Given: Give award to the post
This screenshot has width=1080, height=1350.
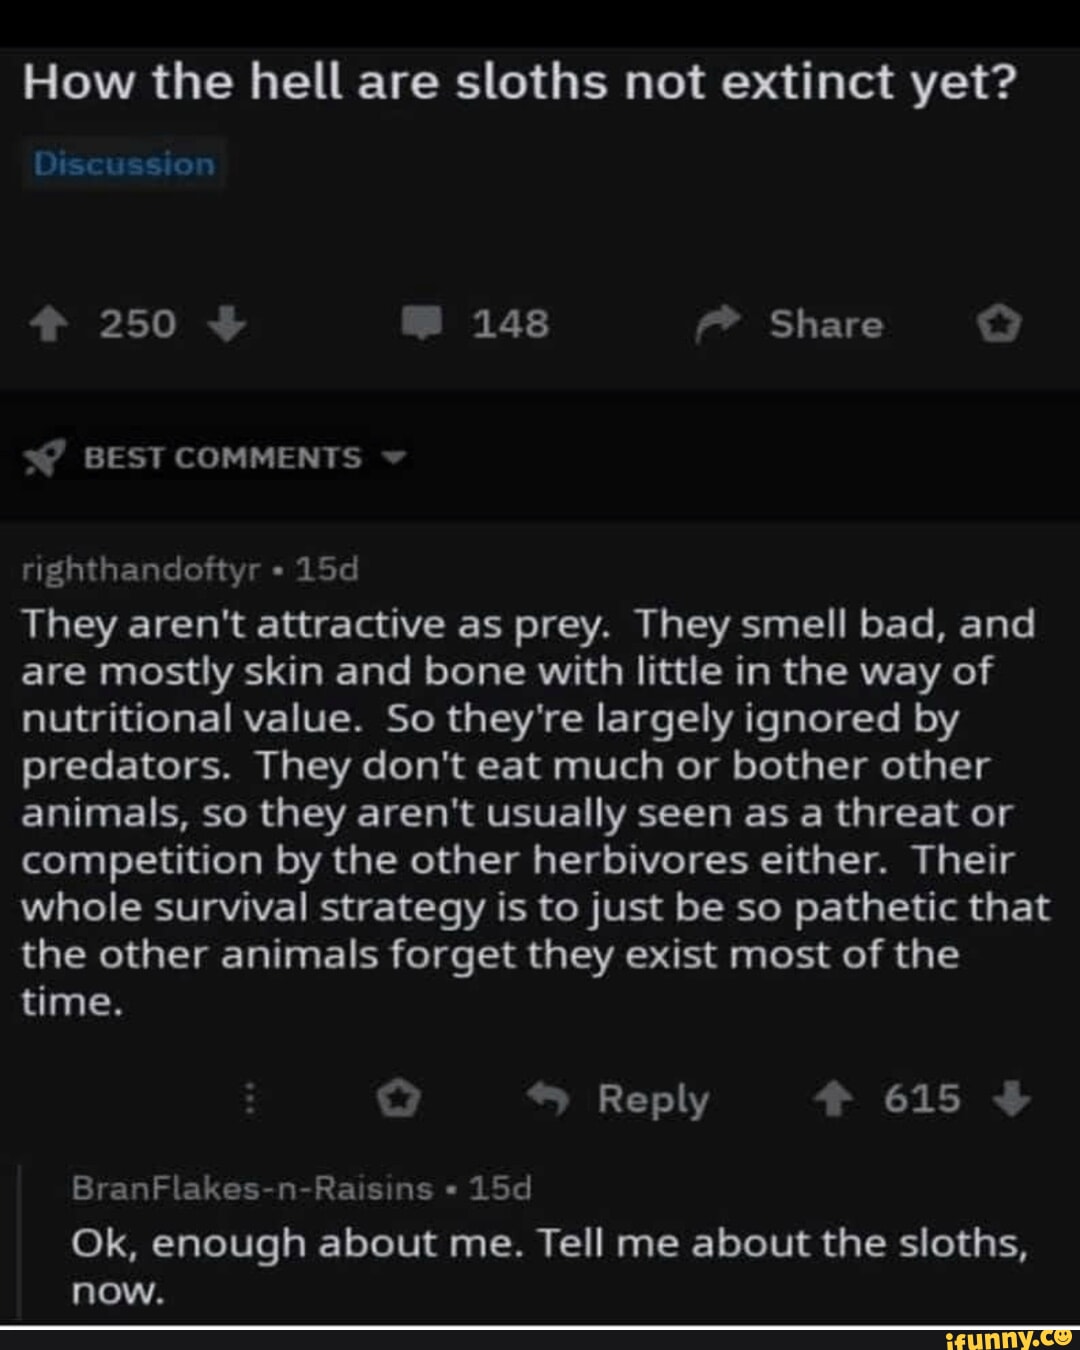Looking at the screenshot, I should click(1000, 325).
